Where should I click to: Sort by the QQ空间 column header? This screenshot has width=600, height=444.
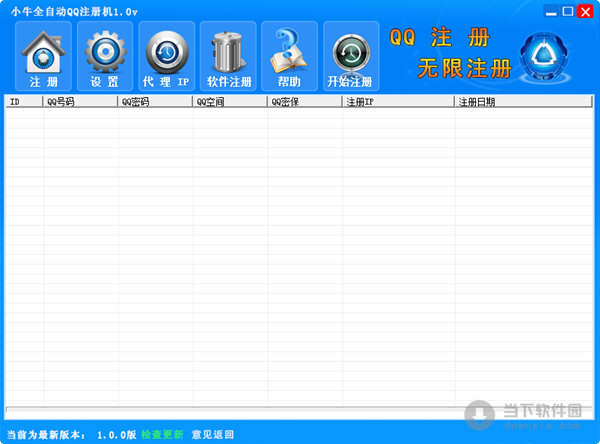(229, 101)
